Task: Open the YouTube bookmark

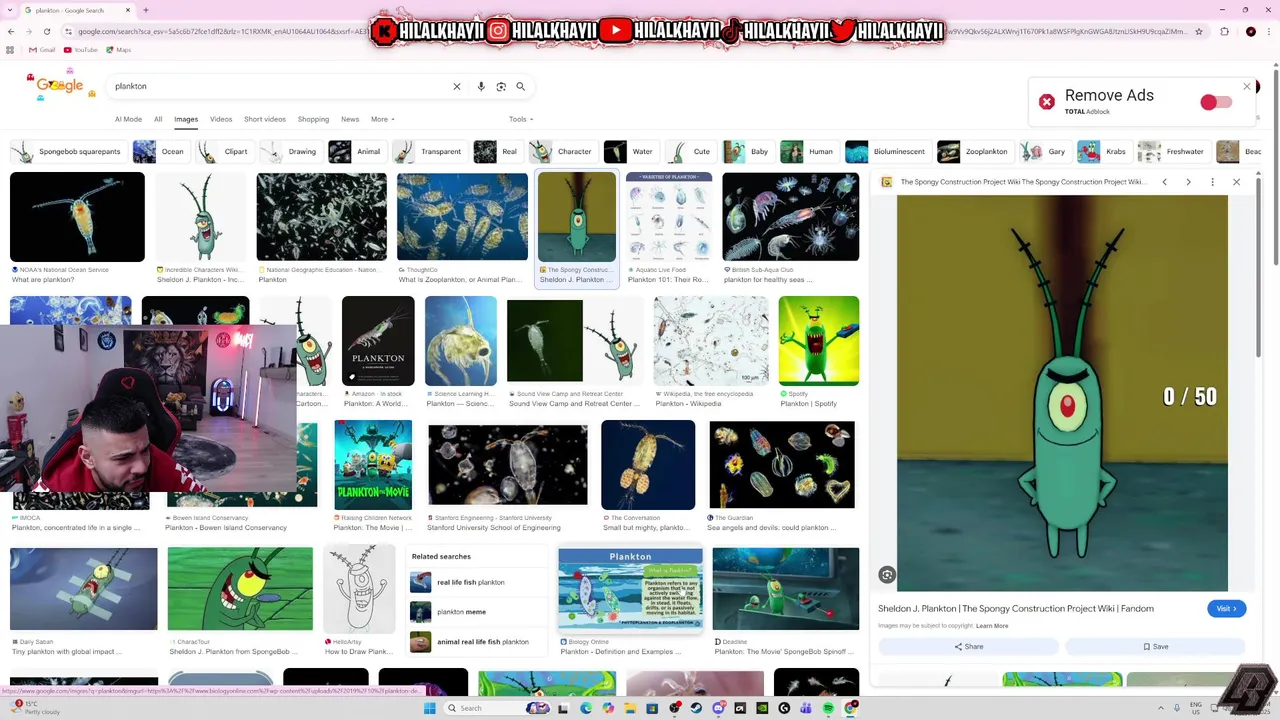Action: [81, 50]
